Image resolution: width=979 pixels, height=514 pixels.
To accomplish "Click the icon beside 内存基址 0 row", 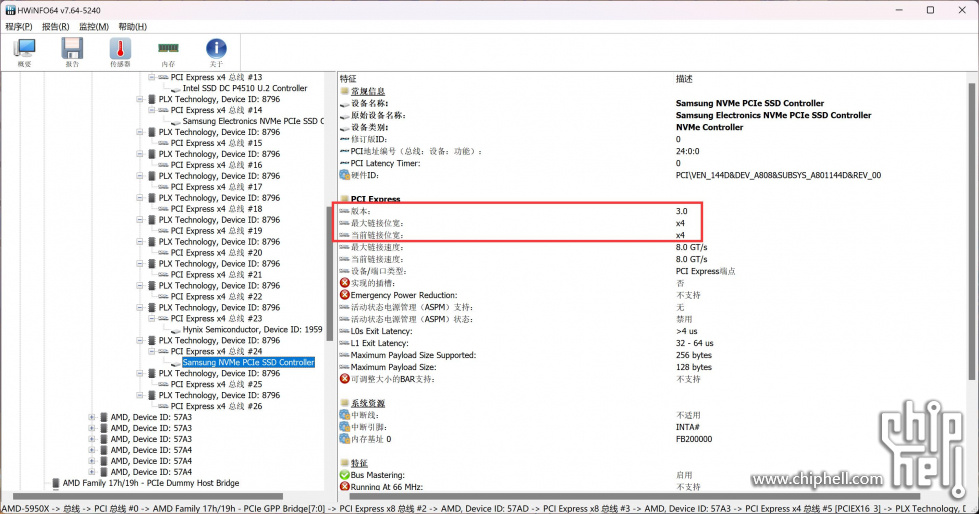I will click(x=345, y=438).
